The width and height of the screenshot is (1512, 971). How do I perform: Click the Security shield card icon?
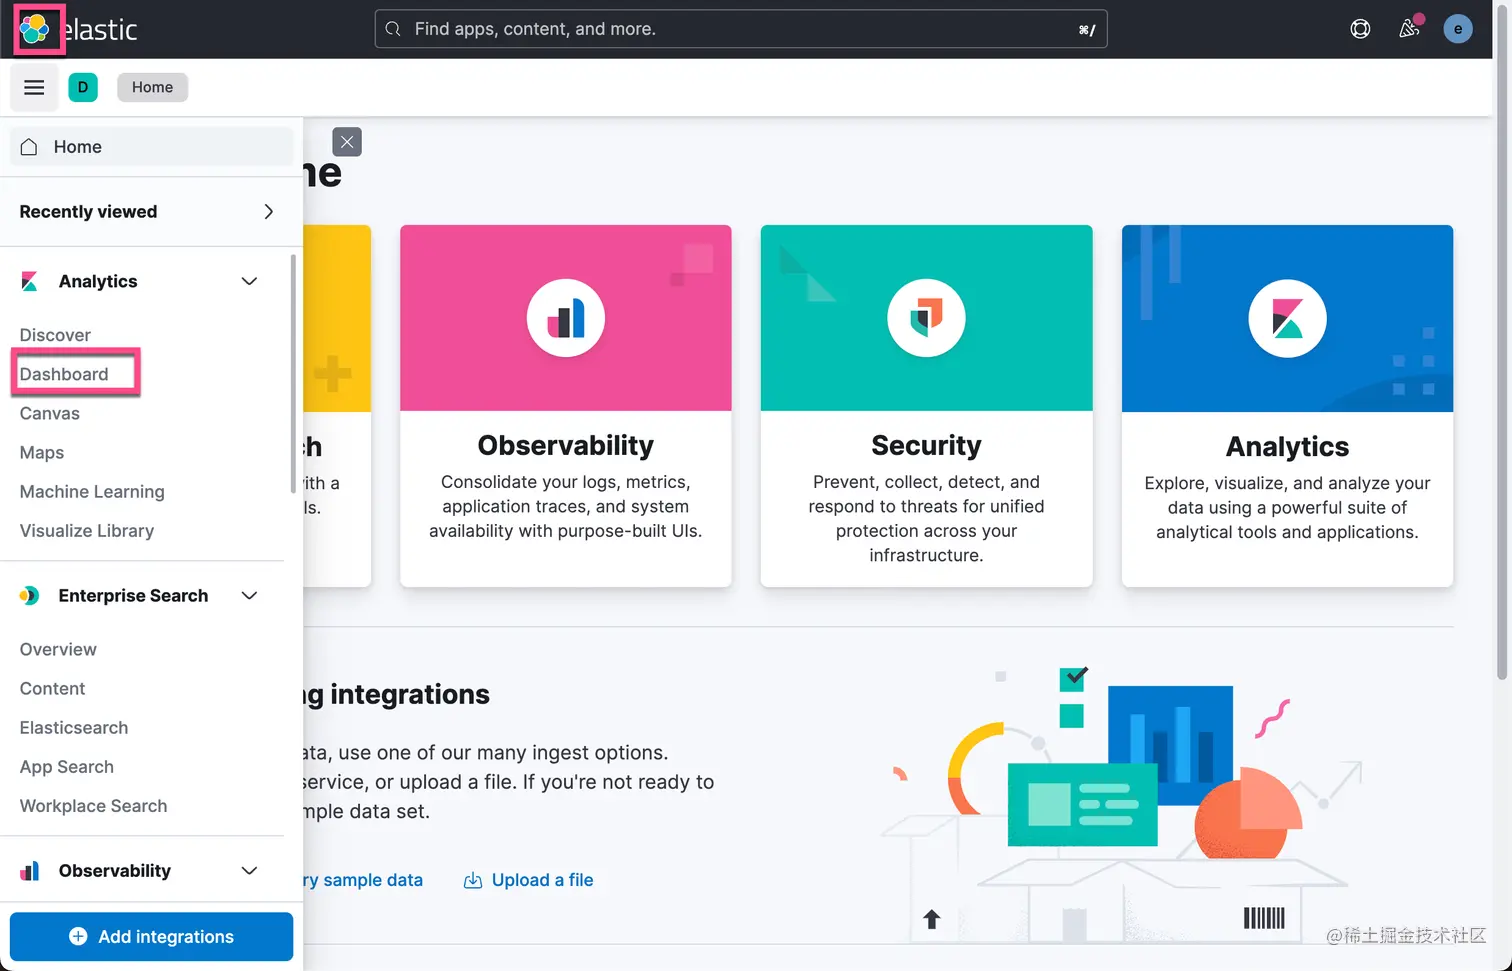[926, 318]
